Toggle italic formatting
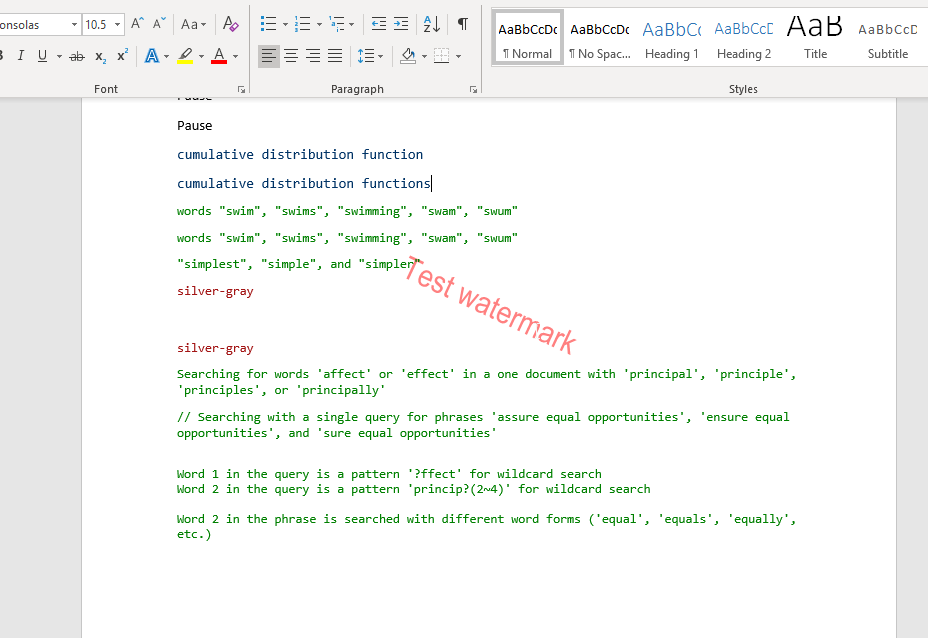This screenshot has width=928, height=638. (x=22, y=54)
